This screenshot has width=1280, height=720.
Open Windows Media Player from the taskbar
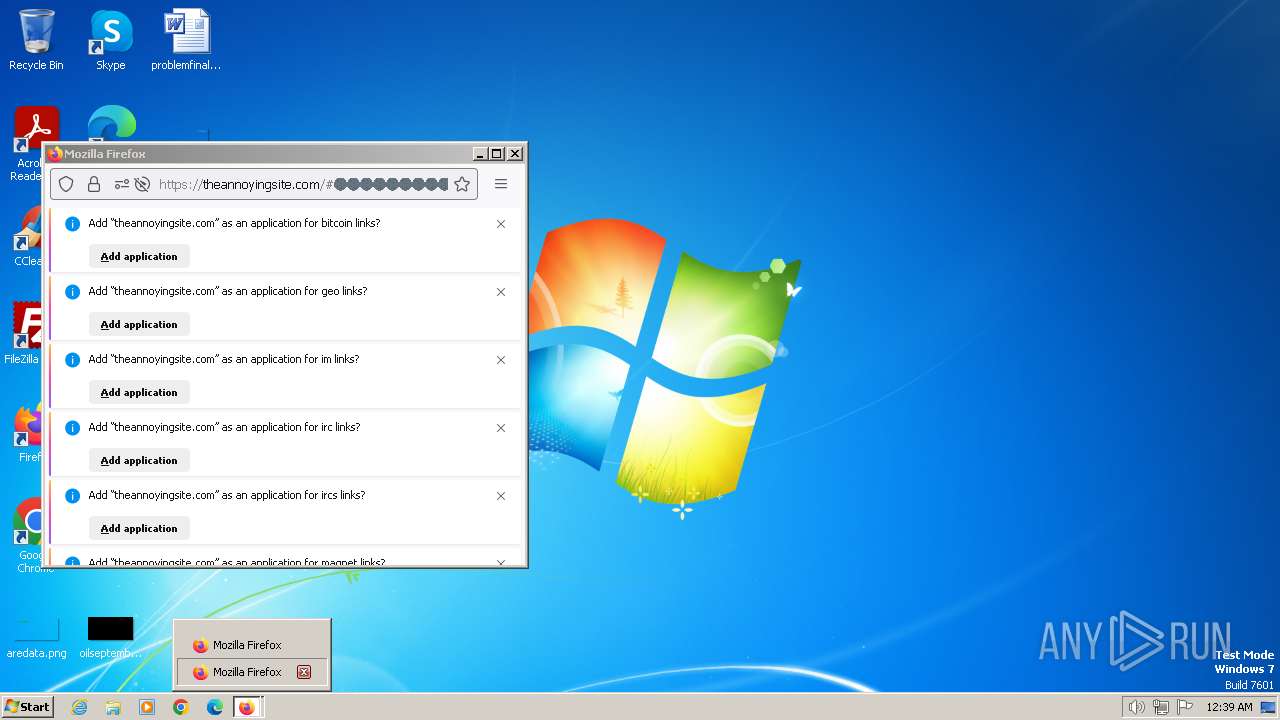147,707
